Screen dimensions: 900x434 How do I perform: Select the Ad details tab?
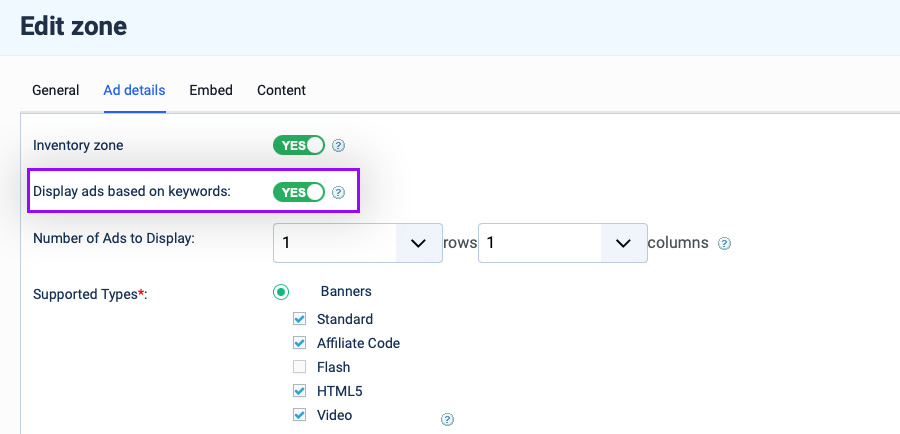coord(134,90)
